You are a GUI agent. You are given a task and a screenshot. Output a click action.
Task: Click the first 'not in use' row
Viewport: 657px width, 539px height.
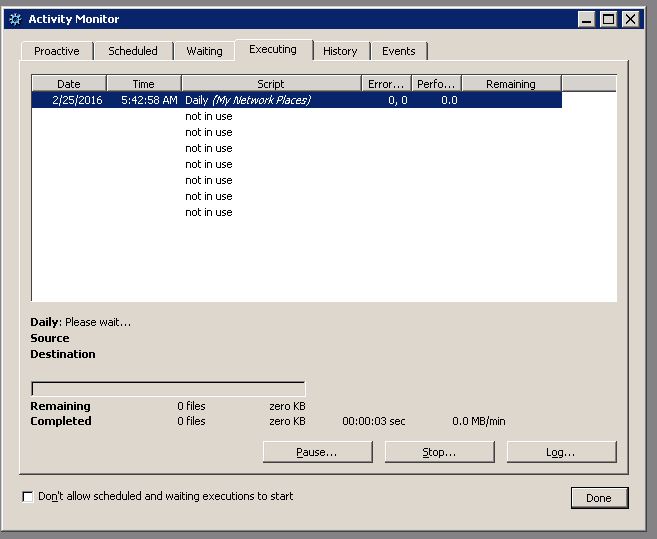[209, 116]
